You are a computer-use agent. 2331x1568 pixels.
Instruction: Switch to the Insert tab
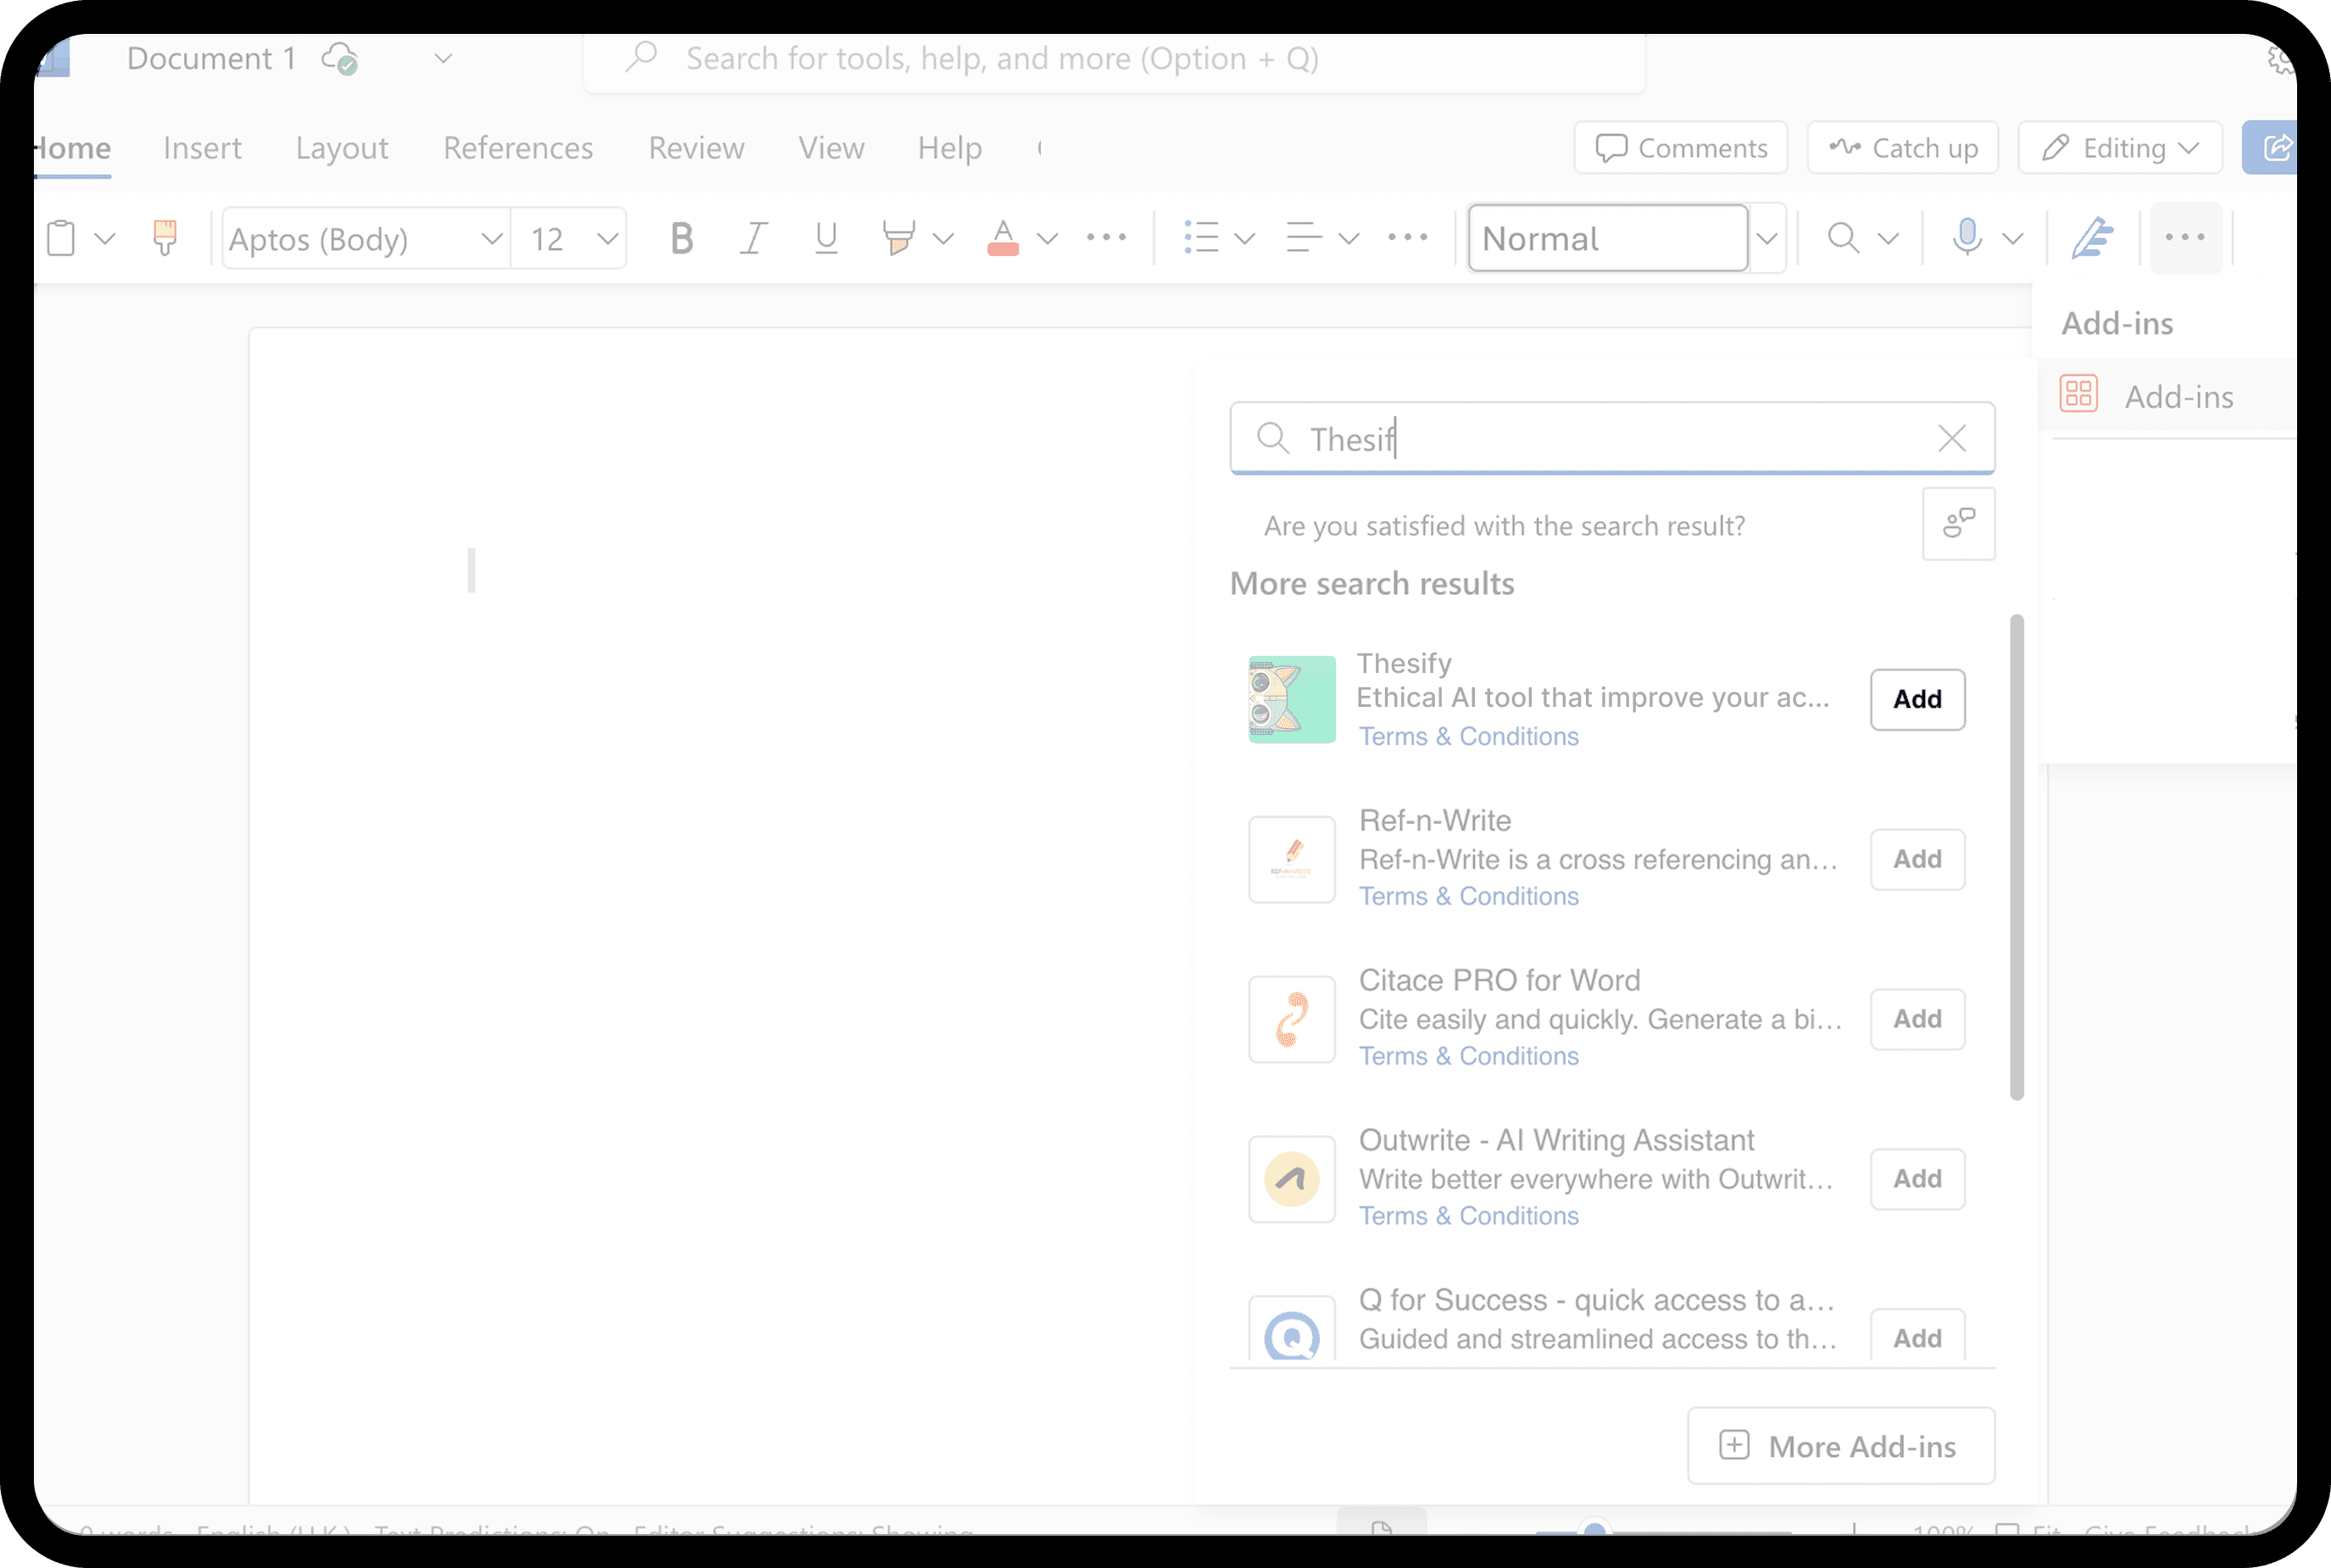pyautogui.click(x=202, y=148)
